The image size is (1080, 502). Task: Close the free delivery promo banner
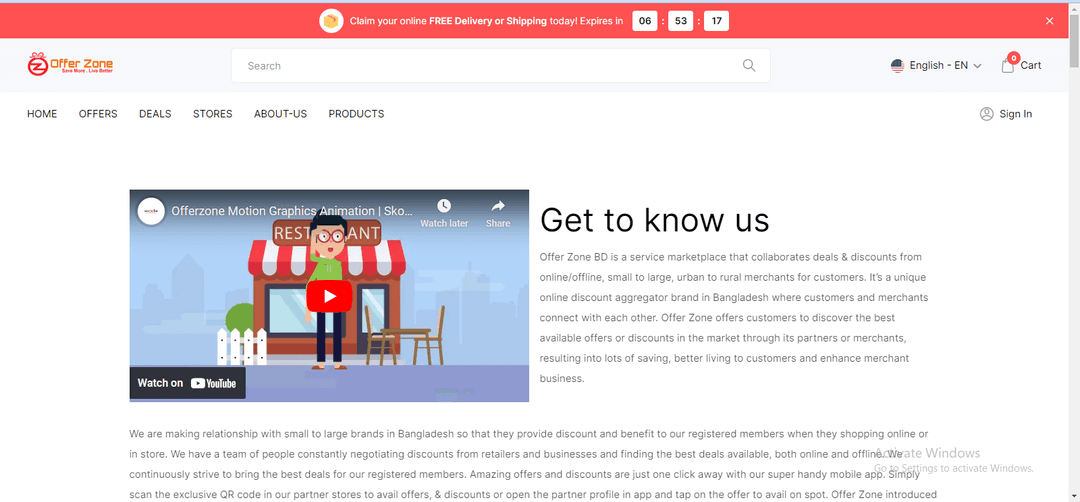tap(1049, 21)
